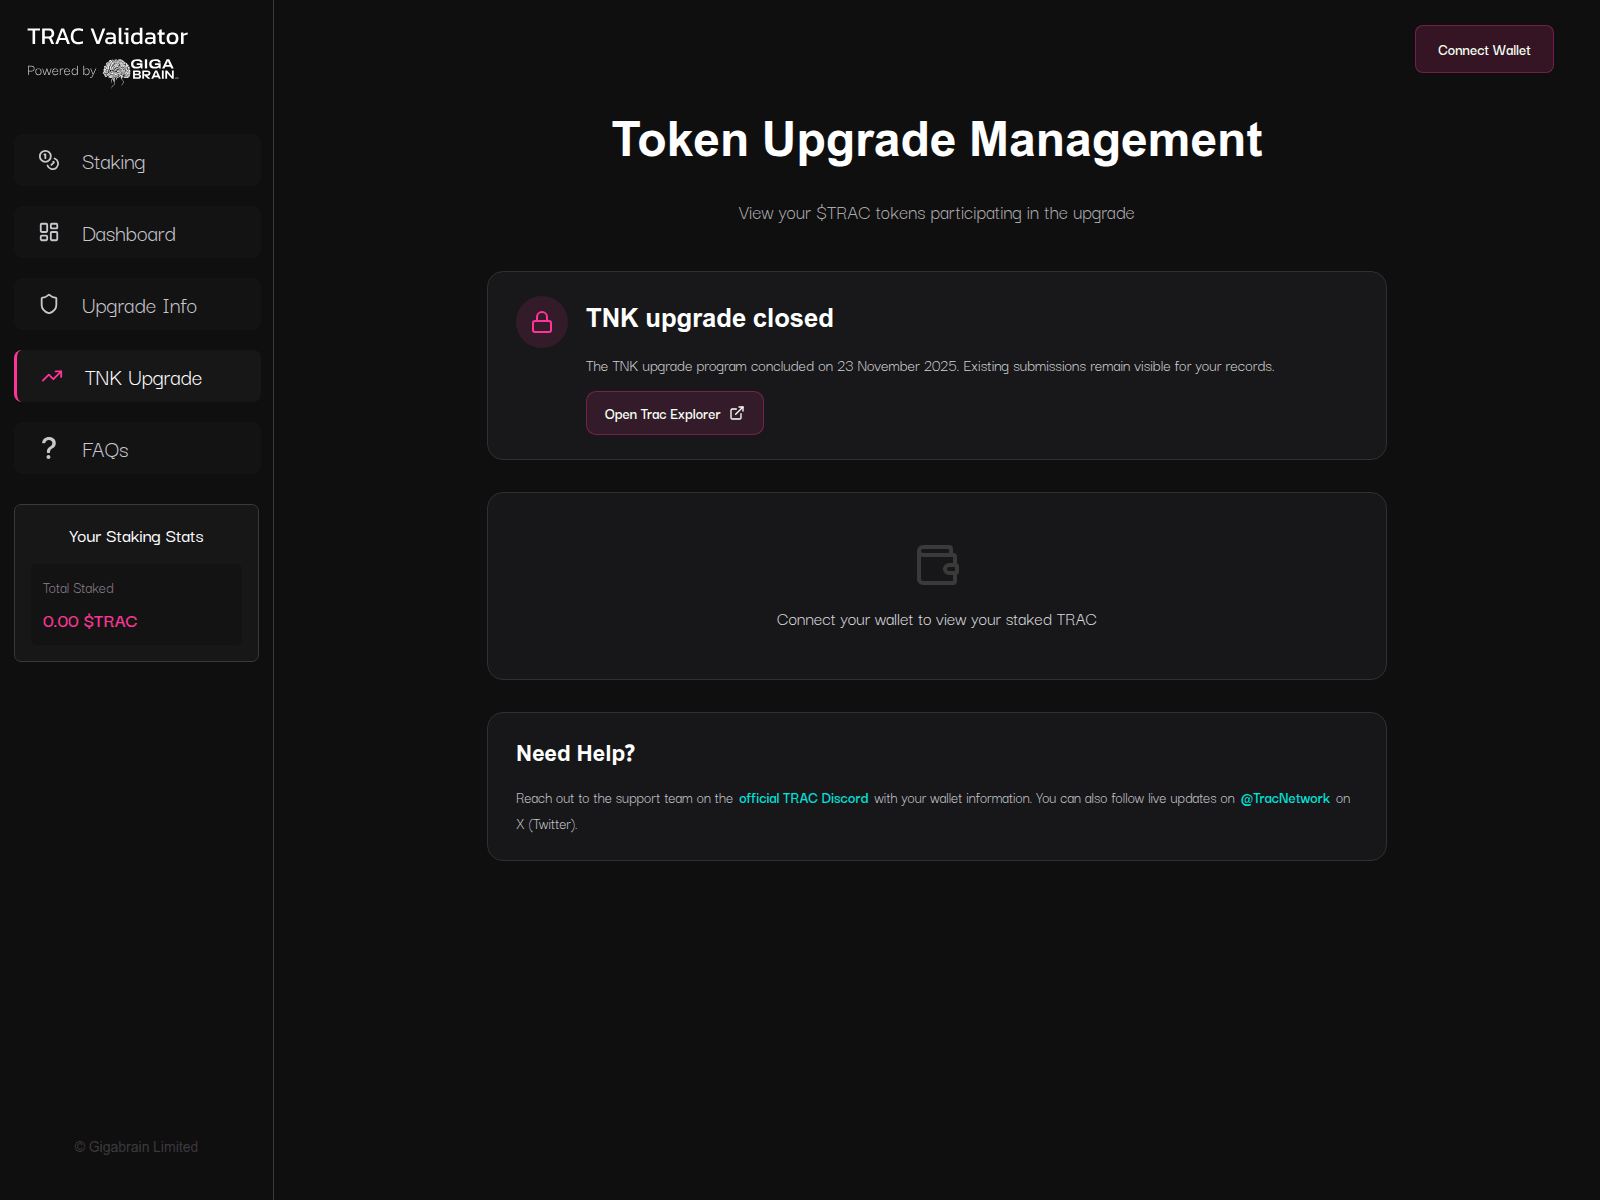
Task: Click the FAQs question mark icon
Action: (x=49, y=448)
